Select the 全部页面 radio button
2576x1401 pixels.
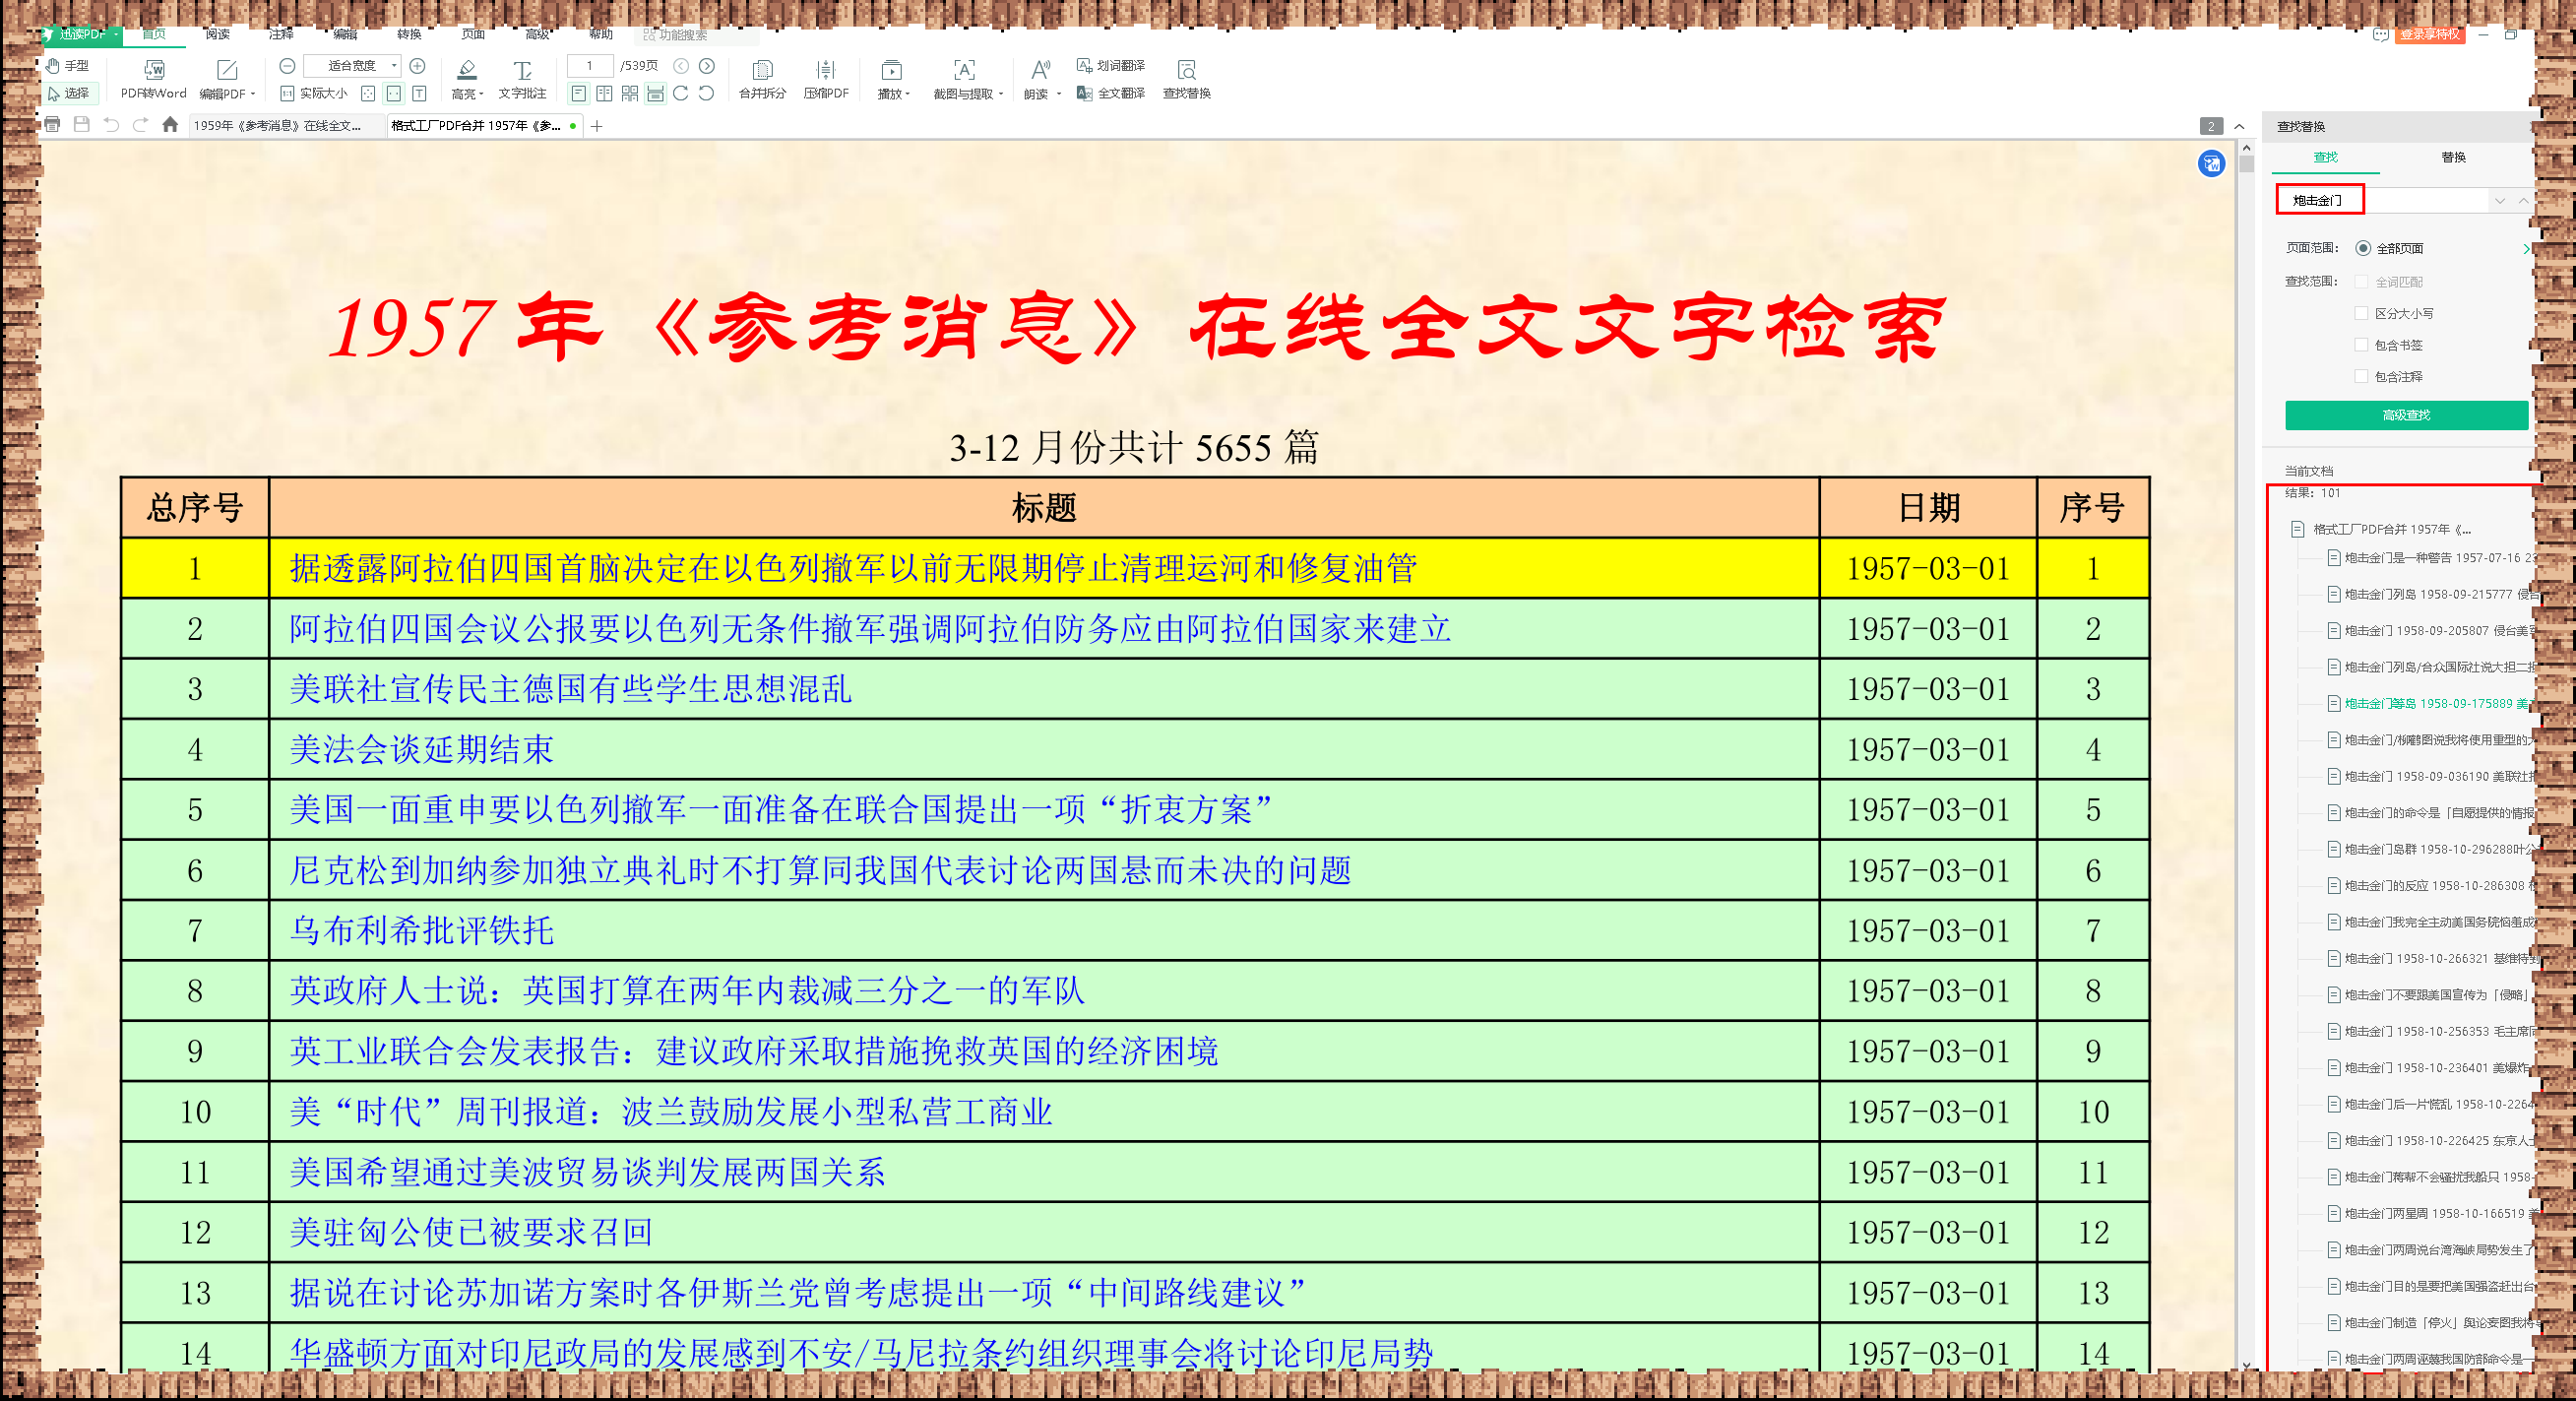tap(2363, 248)
